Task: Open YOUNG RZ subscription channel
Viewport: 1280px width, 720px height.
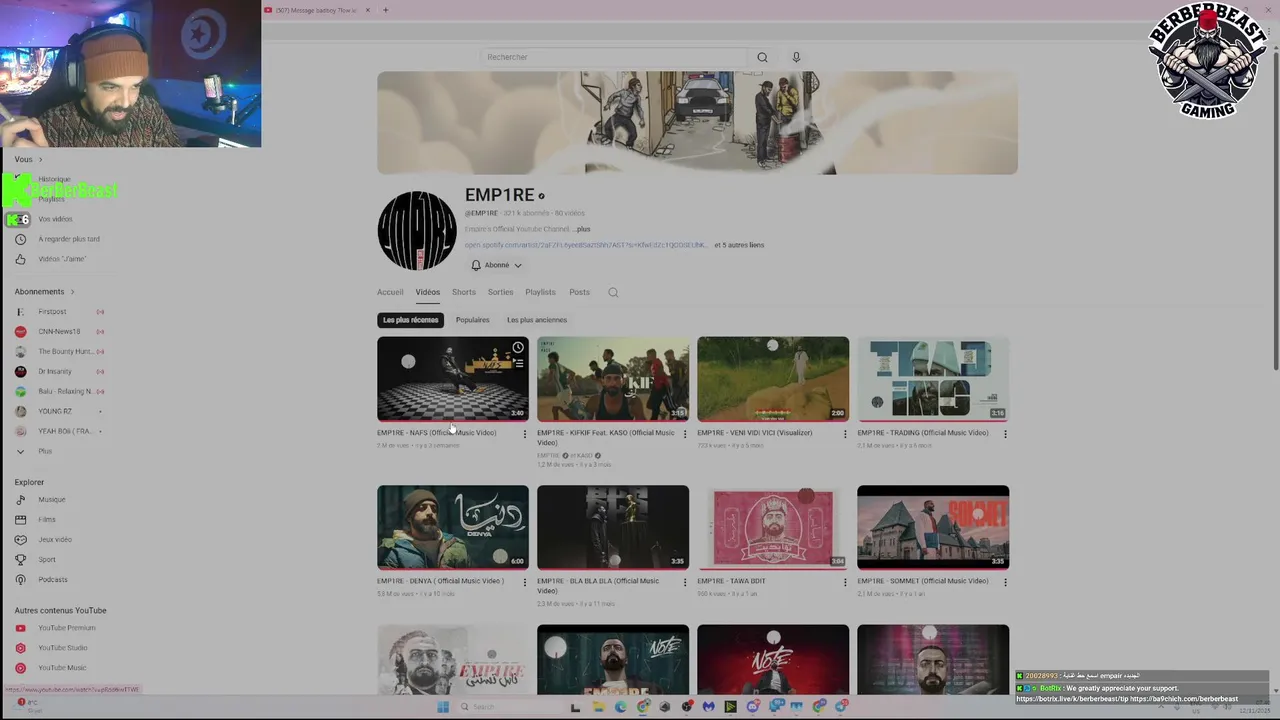Action: pos(55,412)
